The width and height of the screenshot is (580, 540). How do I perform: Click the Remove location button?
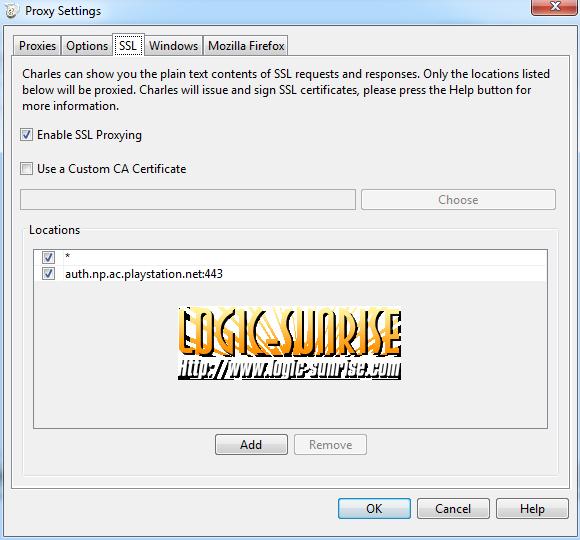tap(330, 445)
